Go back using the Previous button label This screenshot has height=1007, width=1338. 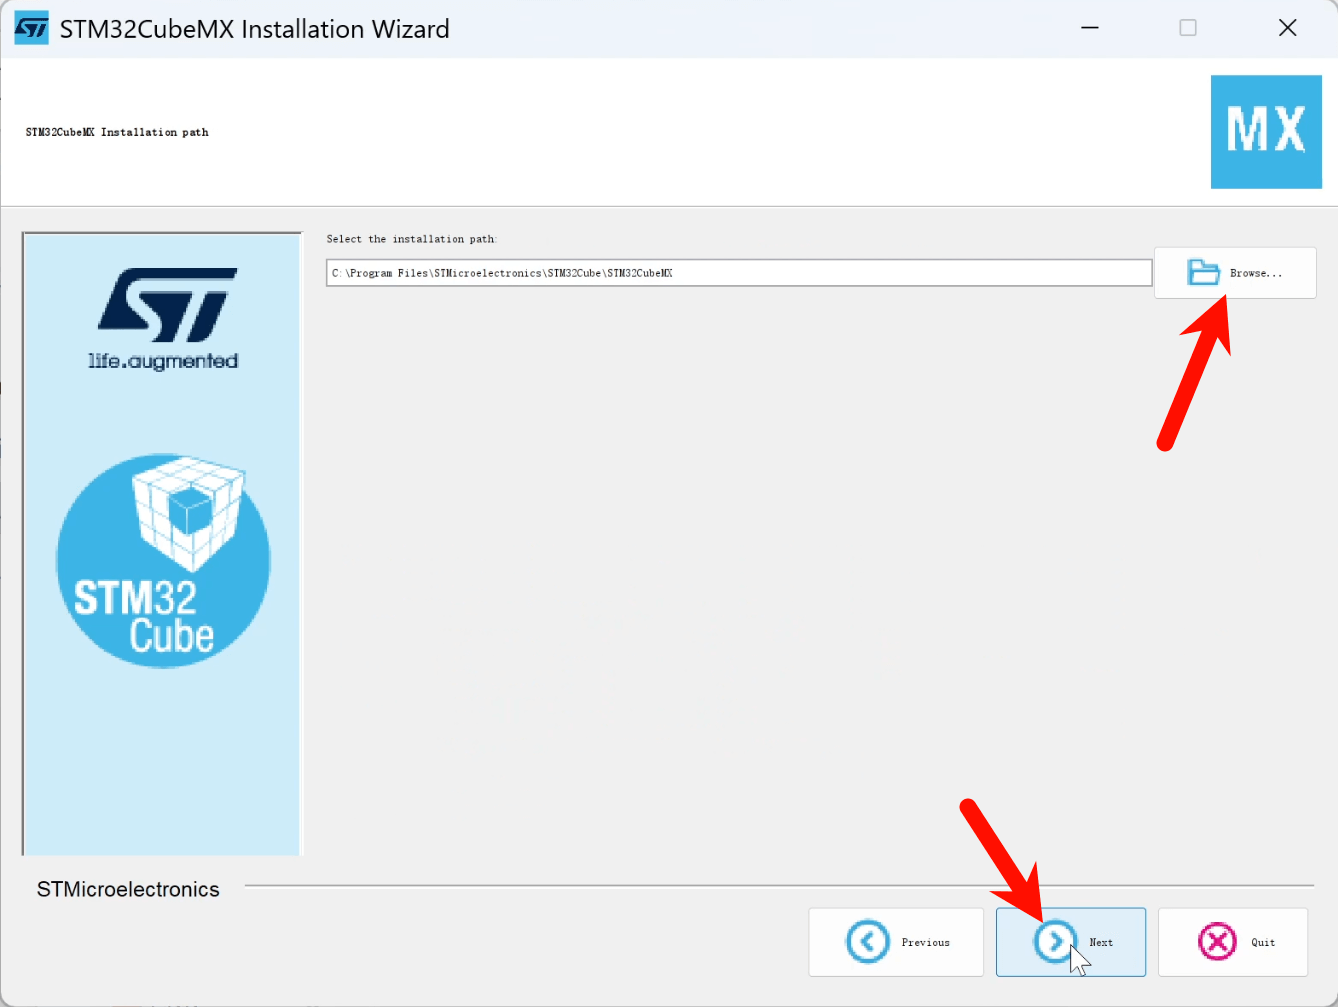925,942
